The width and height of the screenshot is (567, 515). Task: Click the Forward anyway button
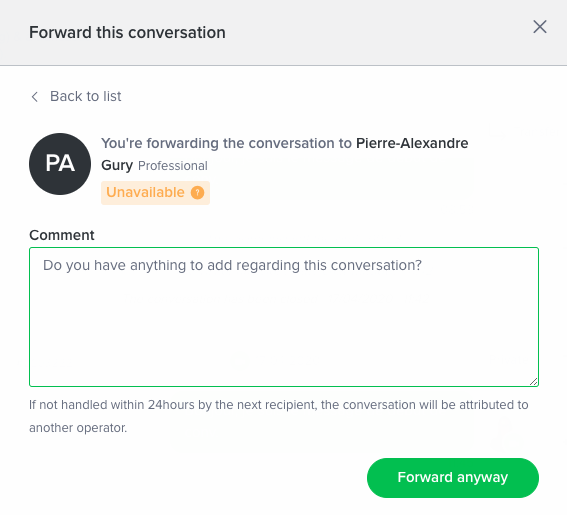point(453,478)
